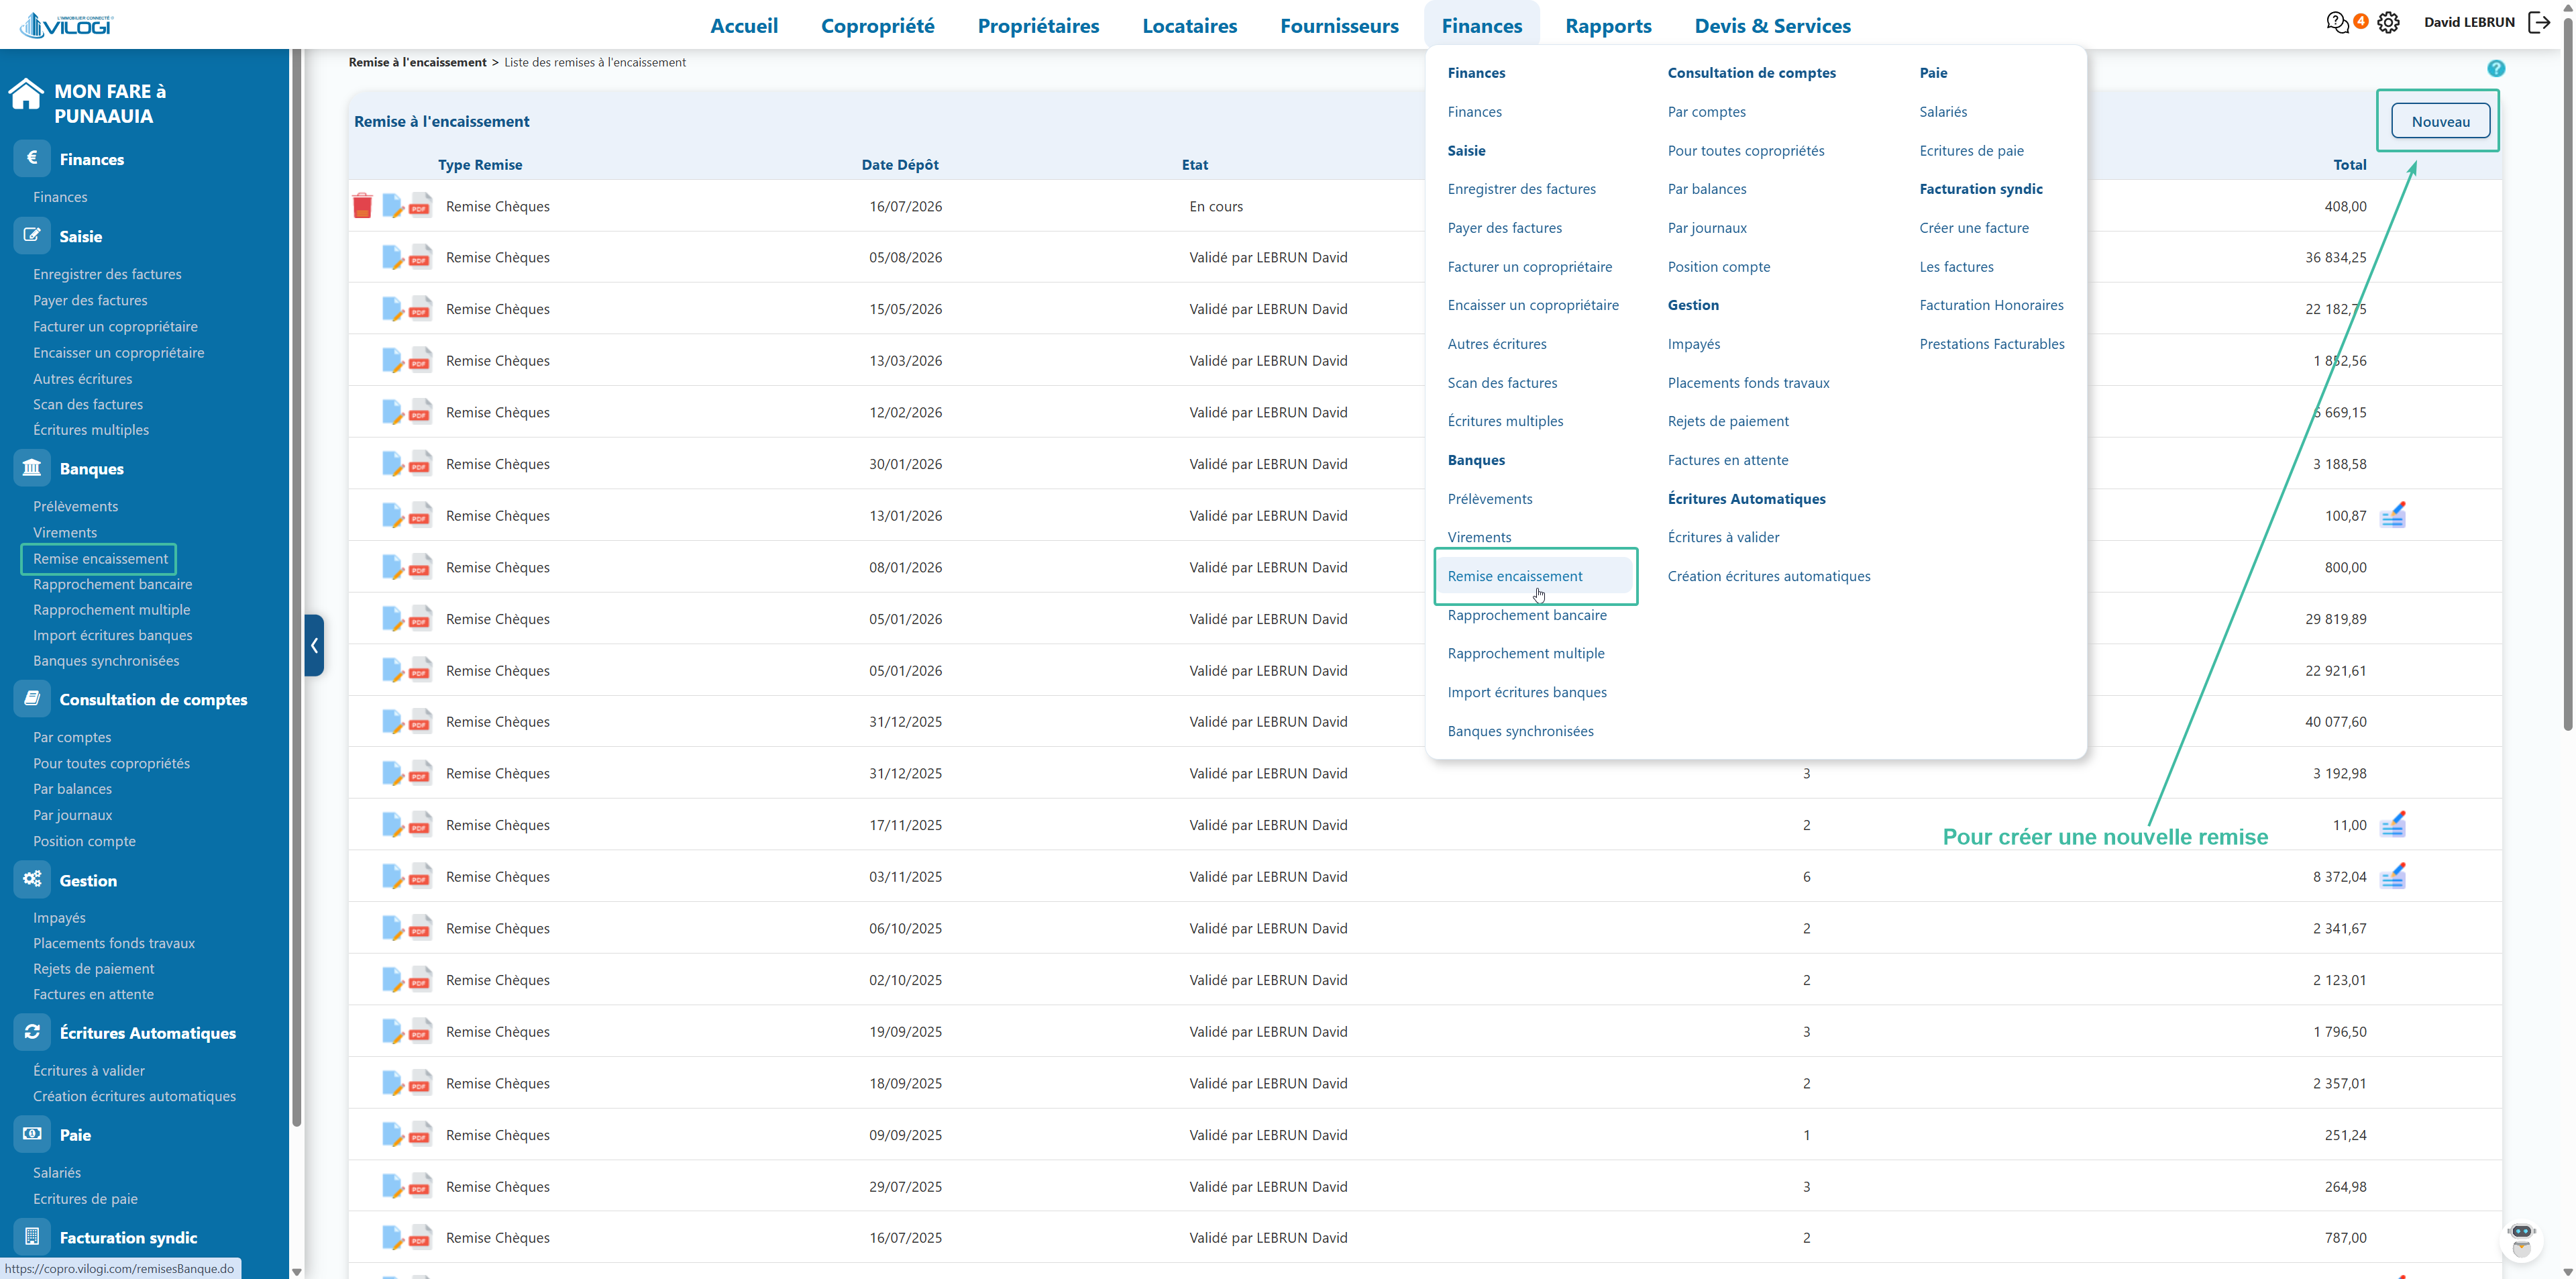Image resolution: width=2576 pixels, height=1279 pixels.
Task: Click the Nouveau button
Action: tap(2440, 121)
